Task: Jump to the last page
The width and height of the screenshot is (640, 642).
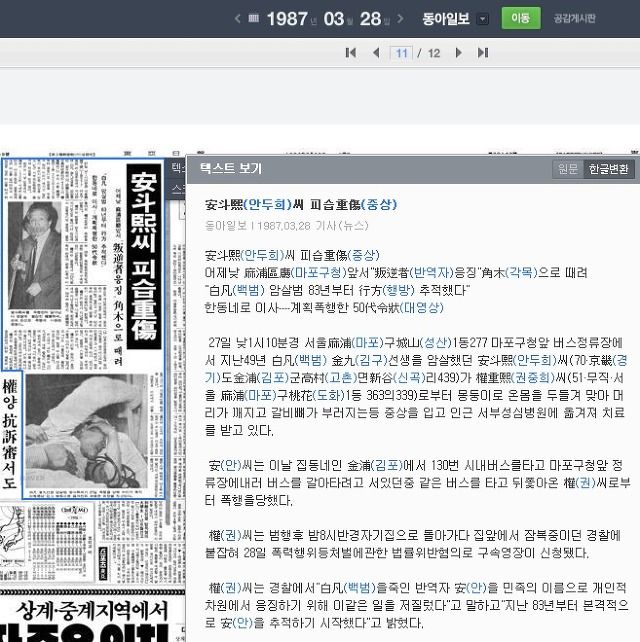Action: pyautogui.click(x=483, y=53)
